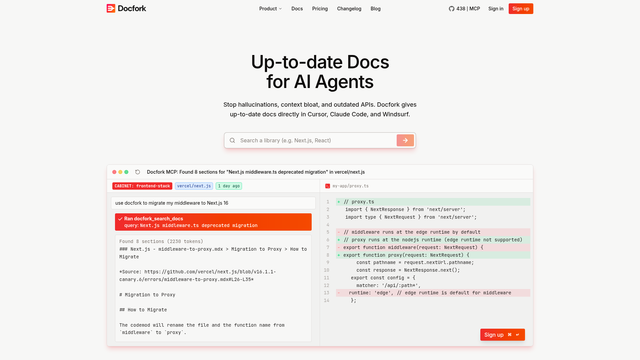Click the red window dot
This screenshot has height=360, width=640.
114,172
